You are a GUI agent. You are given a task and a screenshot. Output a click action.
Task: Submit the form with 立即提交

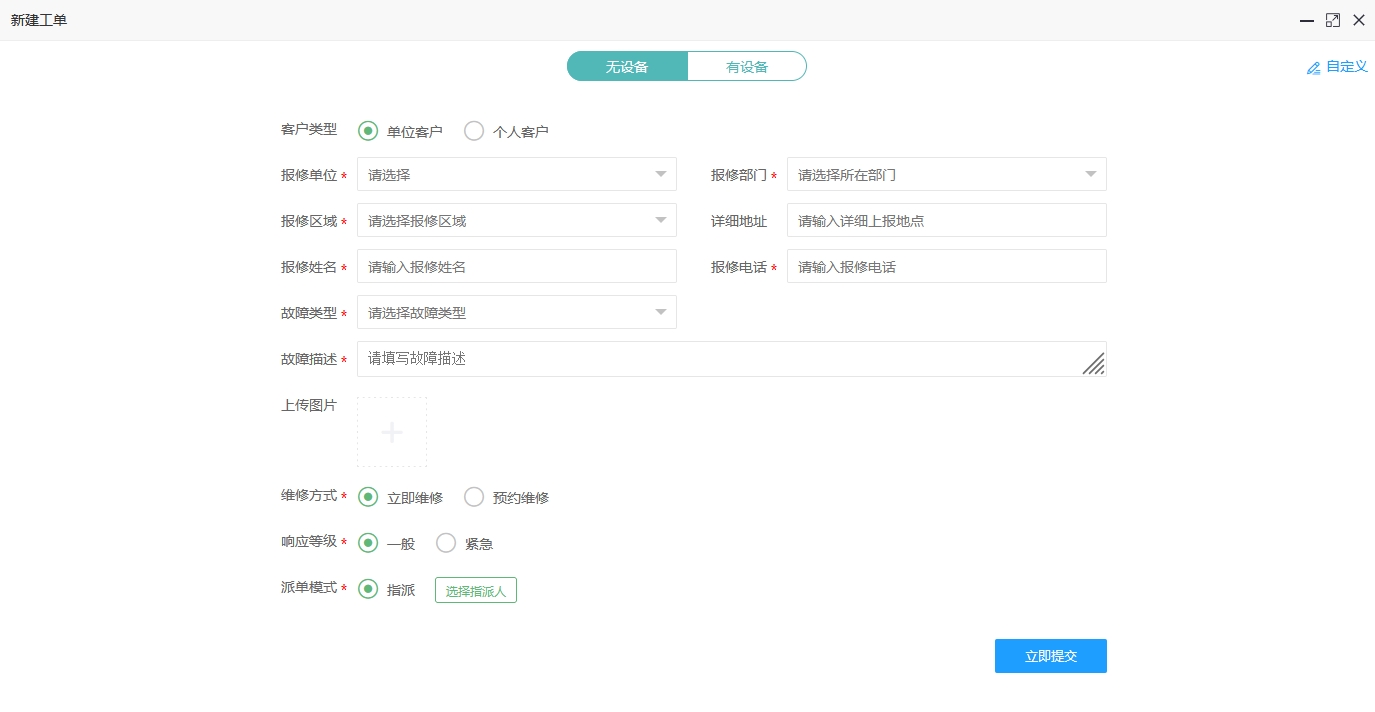(x=1050, y=655)
